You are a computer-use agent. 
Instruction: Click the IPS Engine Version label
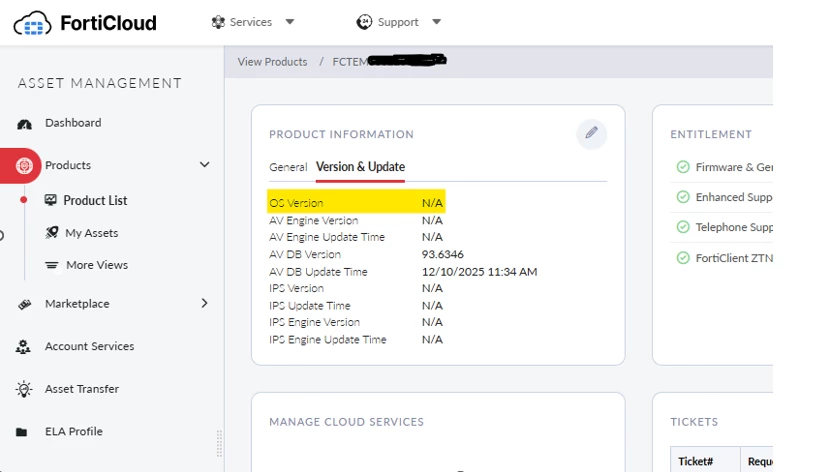(314, 322)
